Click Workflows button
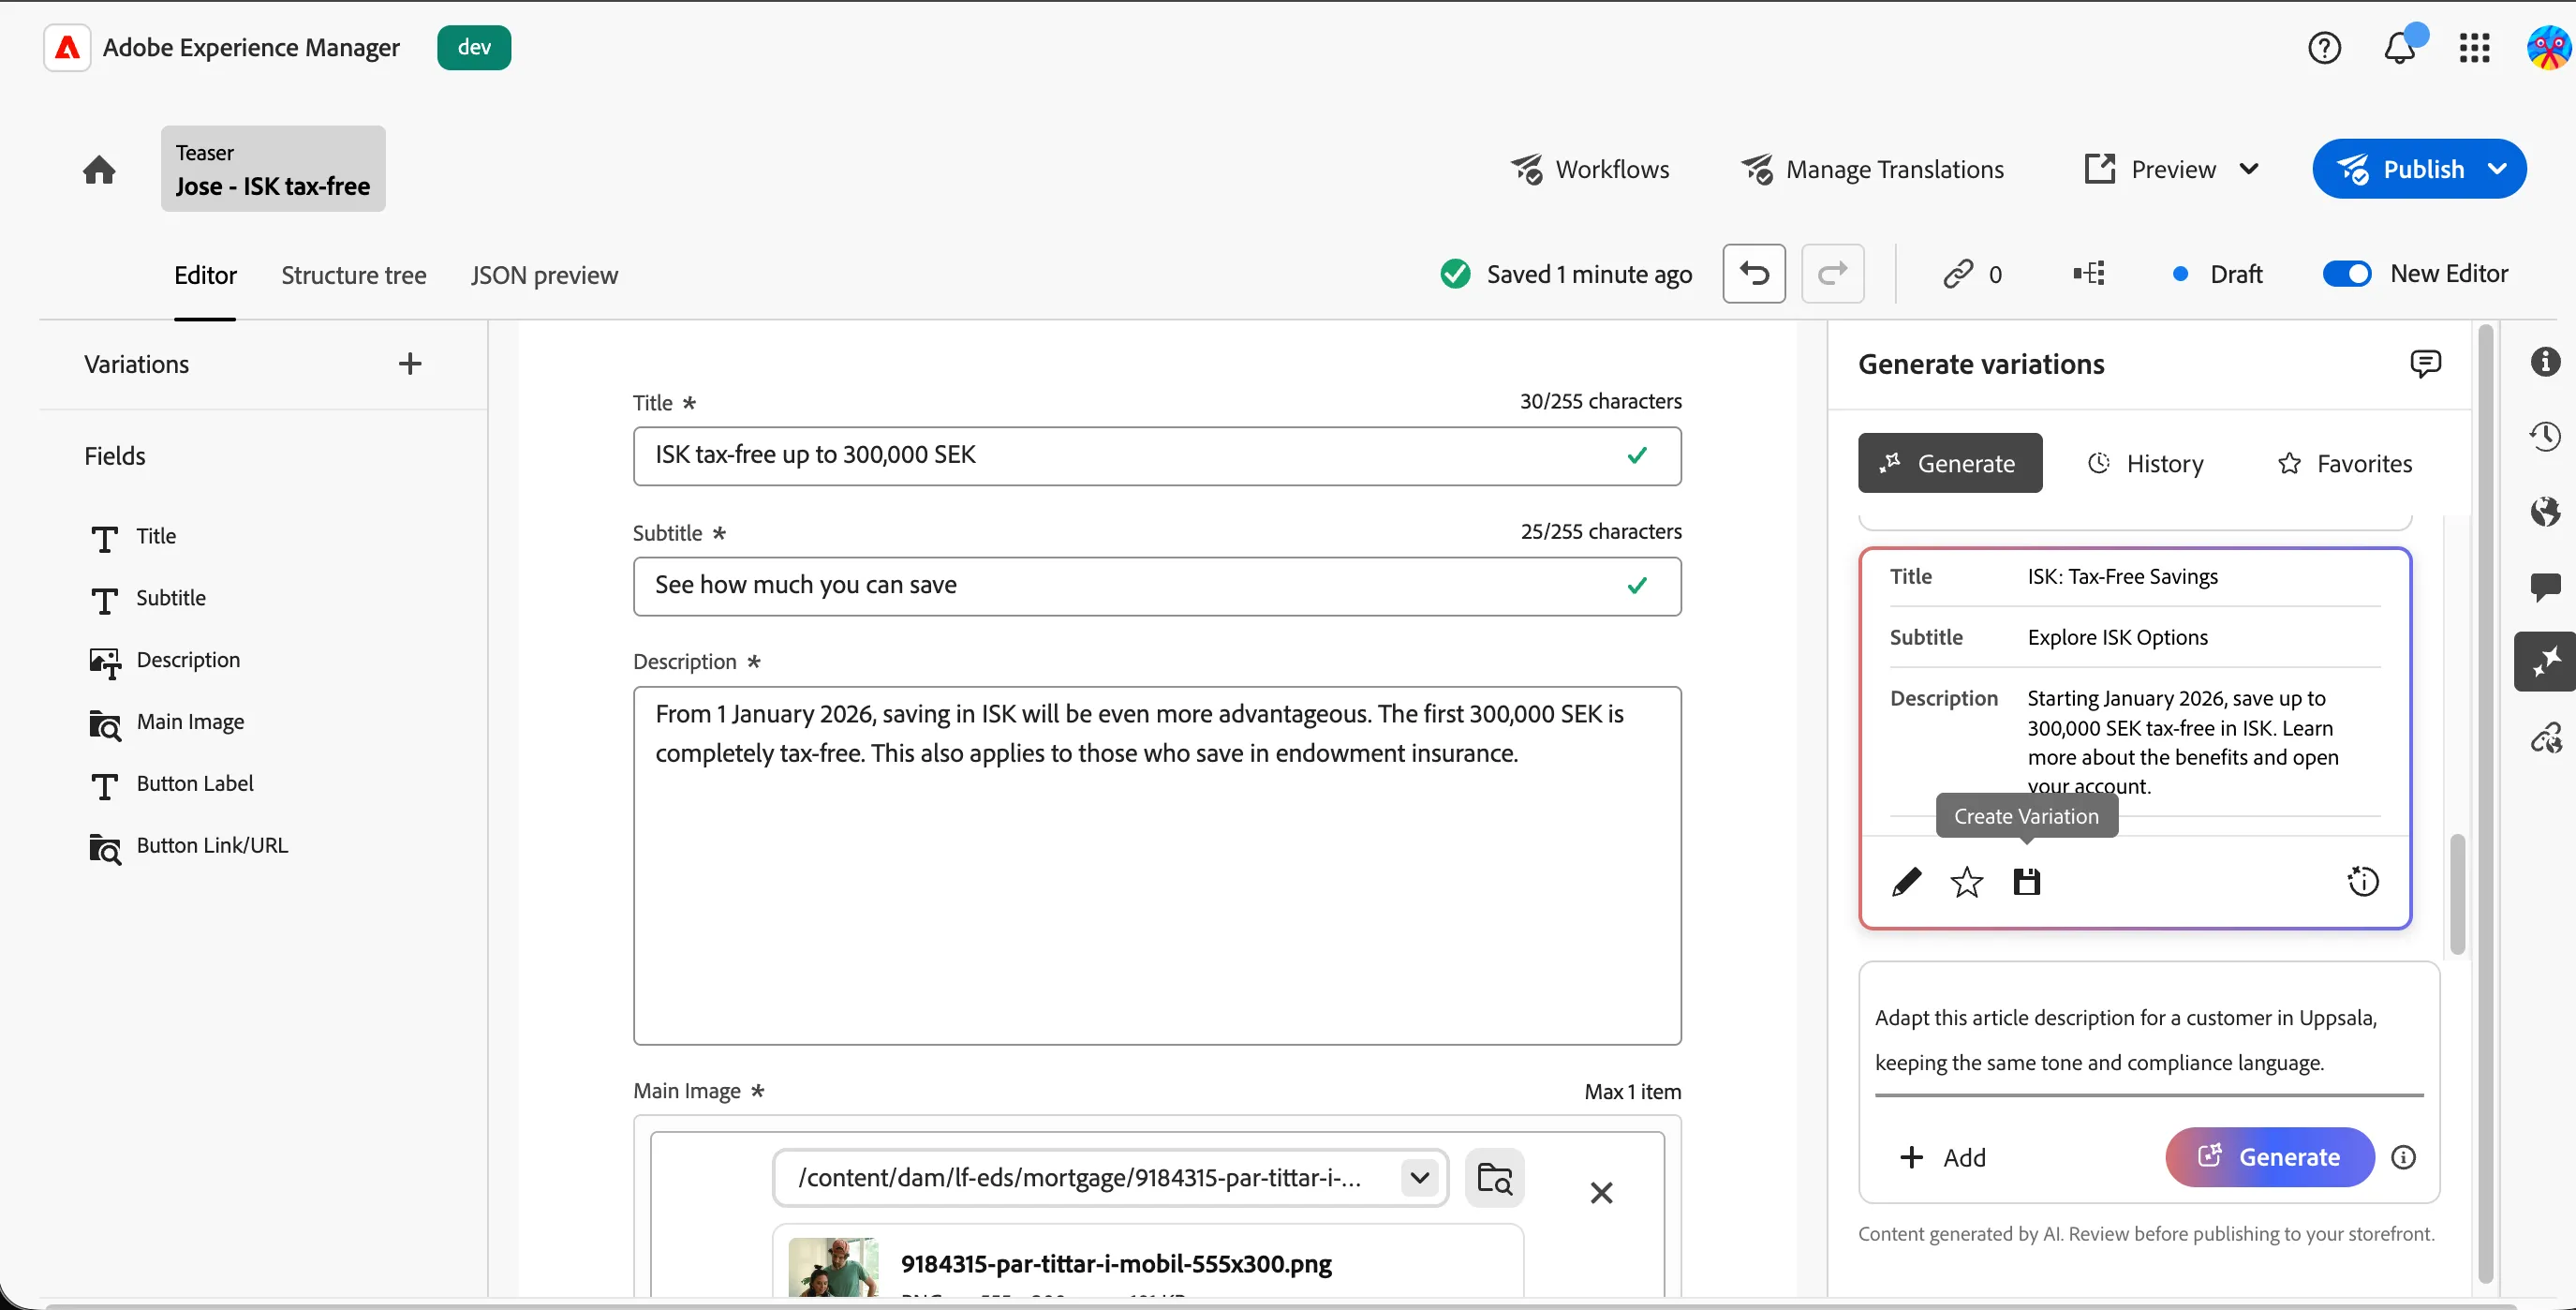Screen dimensions: 2576x1310 tap(1590, 169)
